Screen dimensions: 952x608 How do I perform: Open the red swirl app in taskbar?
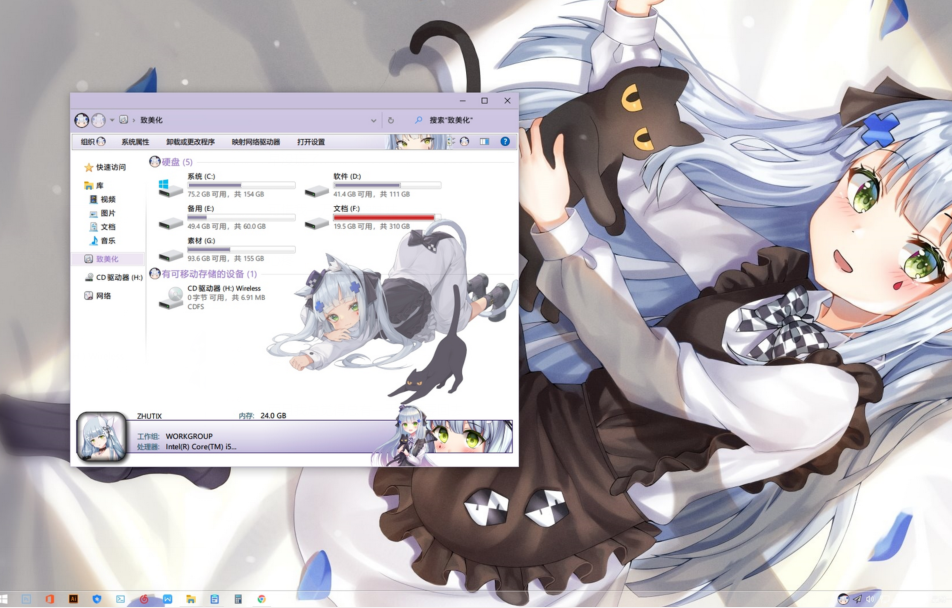144,599
